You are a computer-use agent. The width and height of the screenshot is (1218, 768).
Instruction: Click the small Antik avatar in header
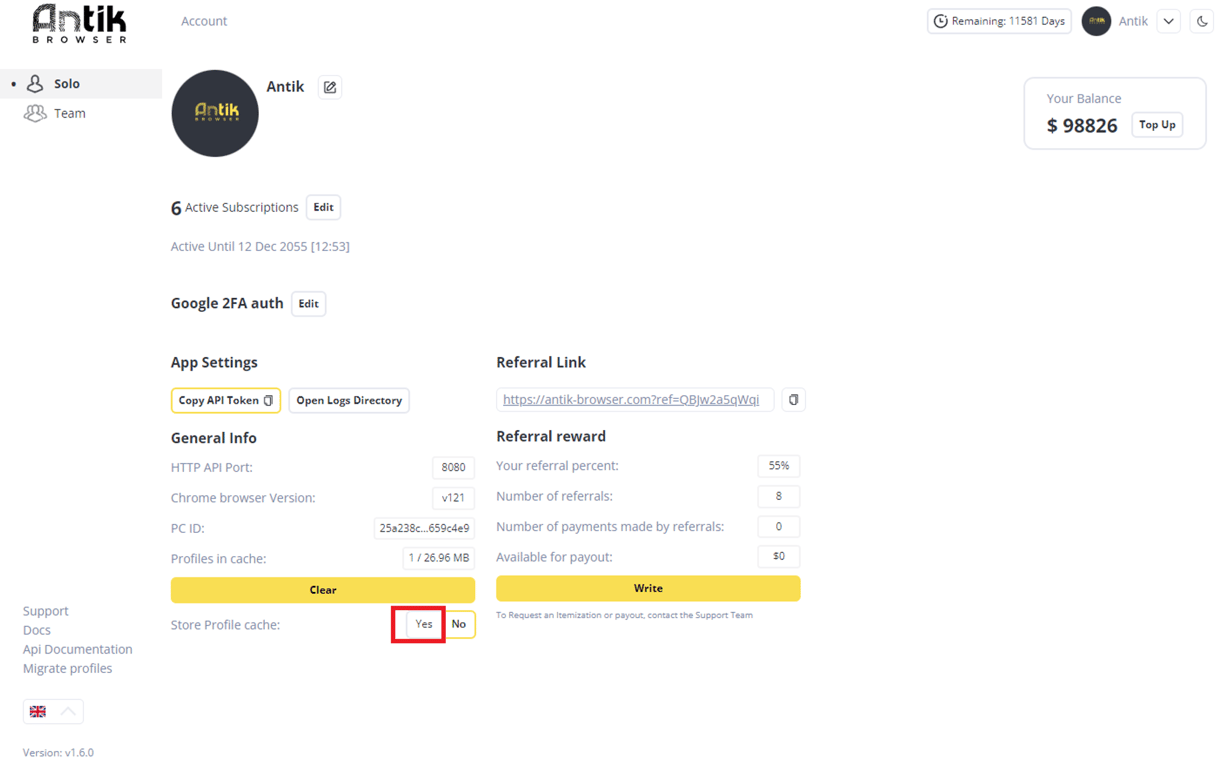pos(1096,21)
